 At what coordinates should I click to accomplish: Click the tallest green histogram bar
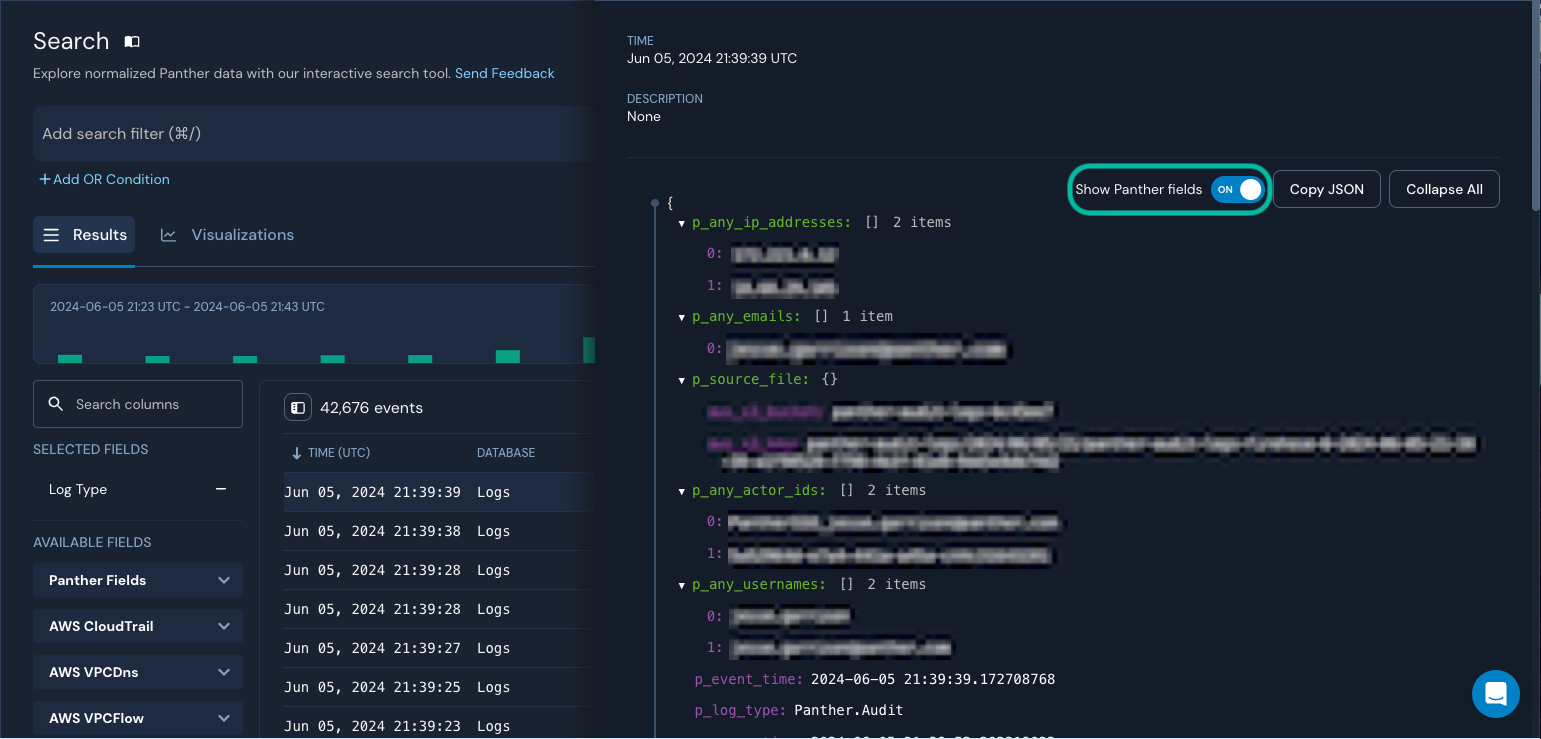(x=587, y=348)
